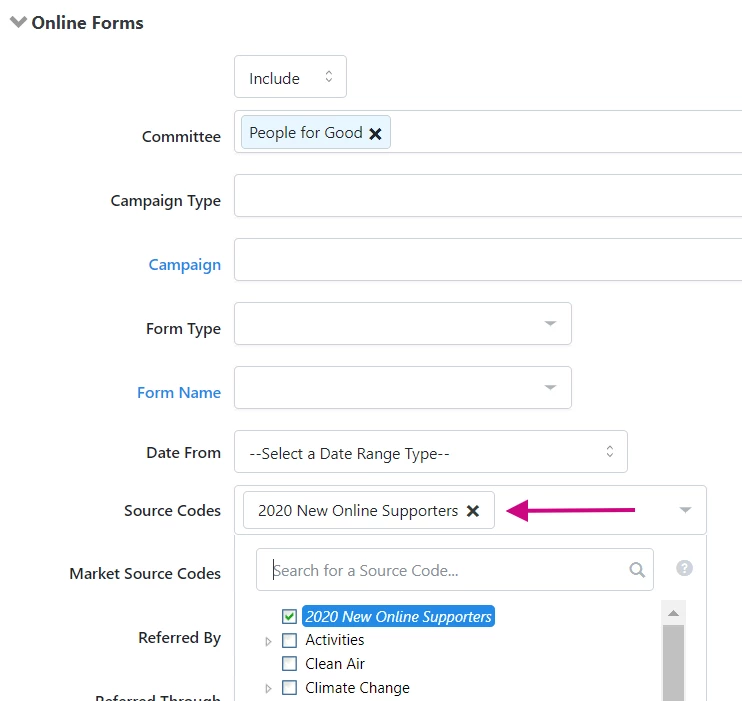Click the Campaign input field

488,259
